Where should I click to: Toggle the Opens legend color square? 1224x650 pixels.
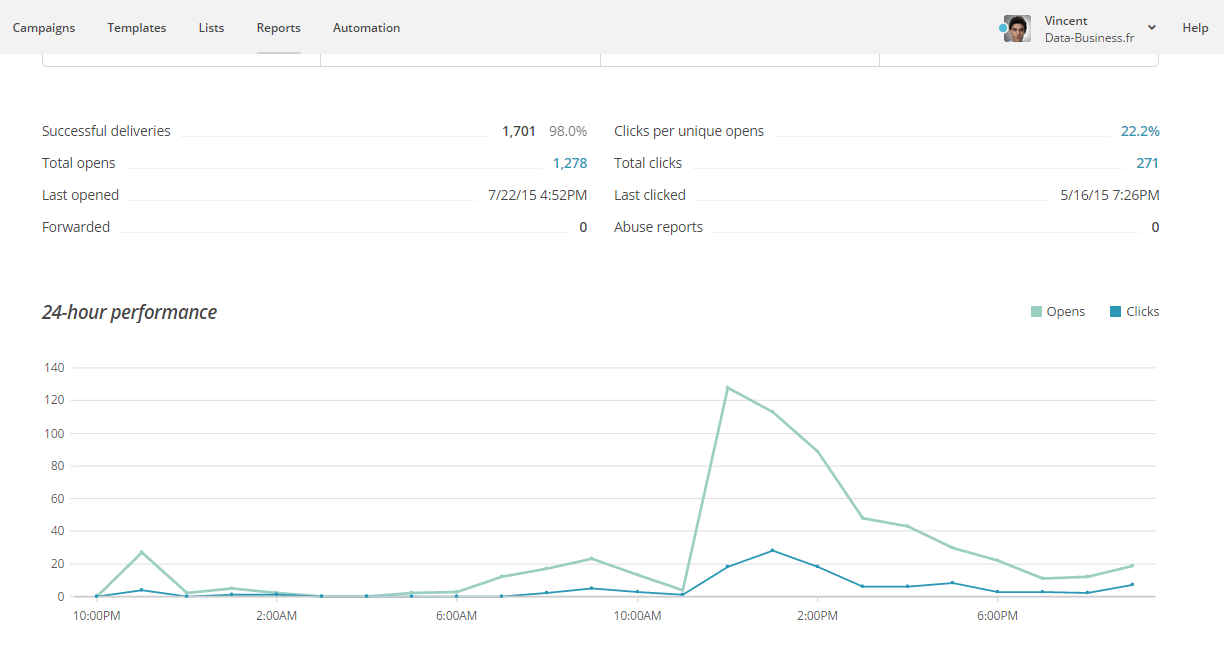1036,312
